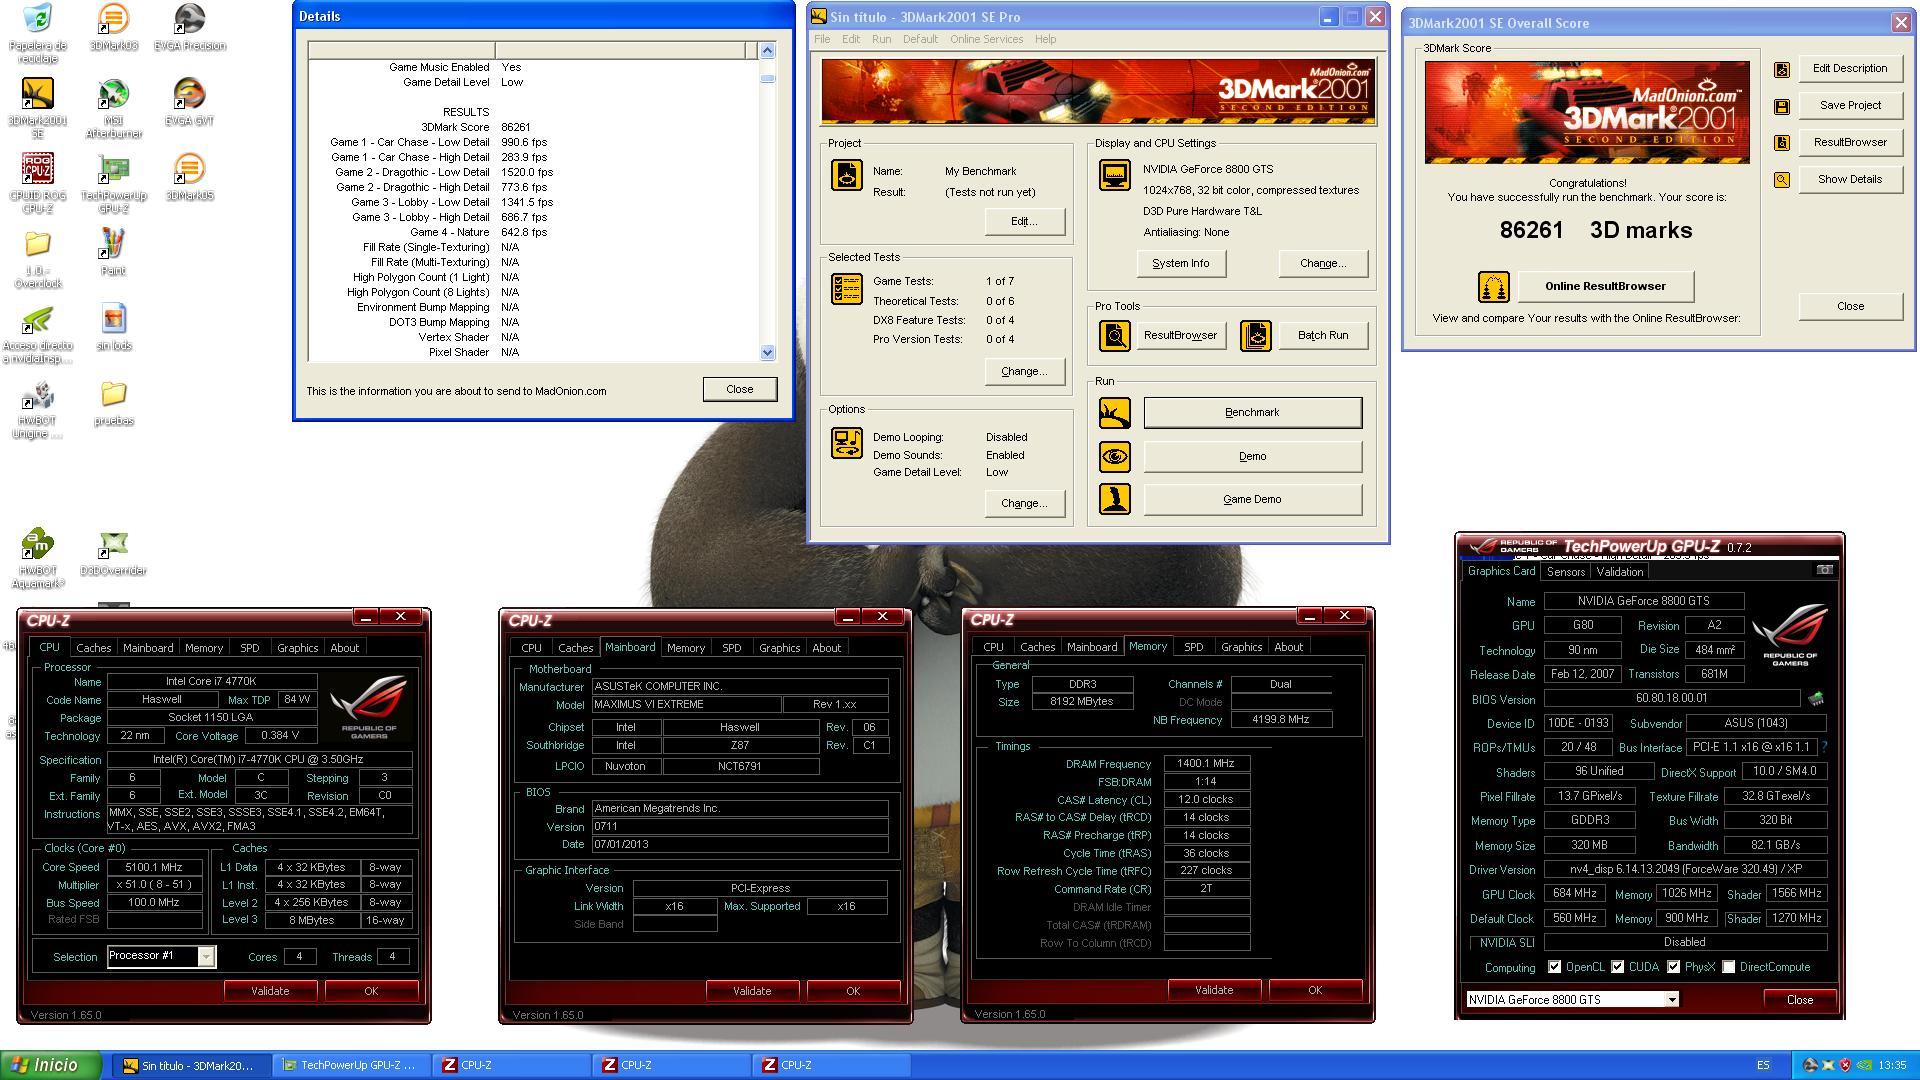Click the Details scrollbar thumb

point(767,78)
